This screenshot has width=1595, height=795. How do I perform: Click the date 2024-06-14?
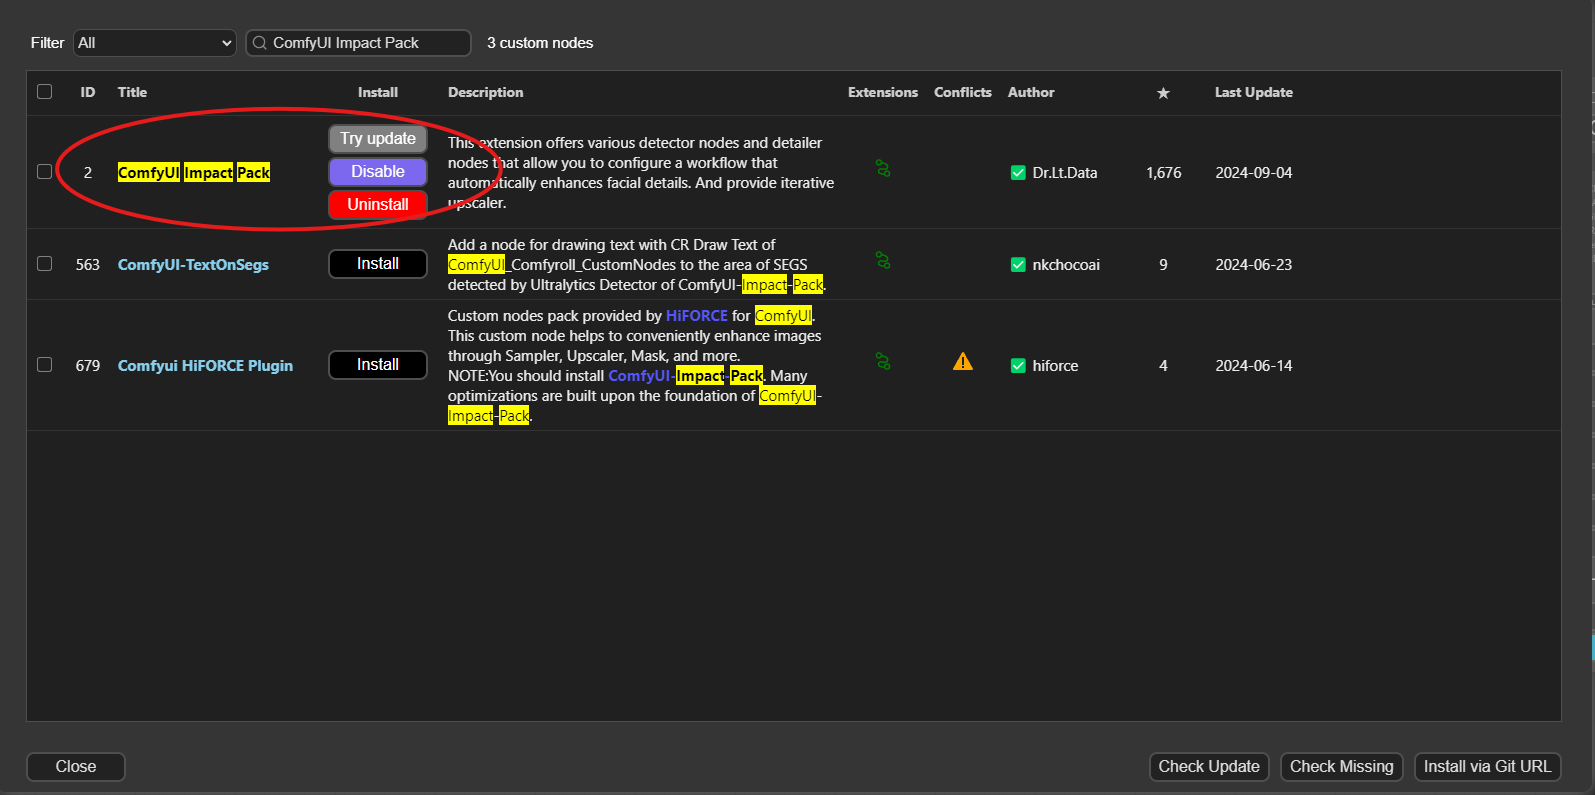1254,366
